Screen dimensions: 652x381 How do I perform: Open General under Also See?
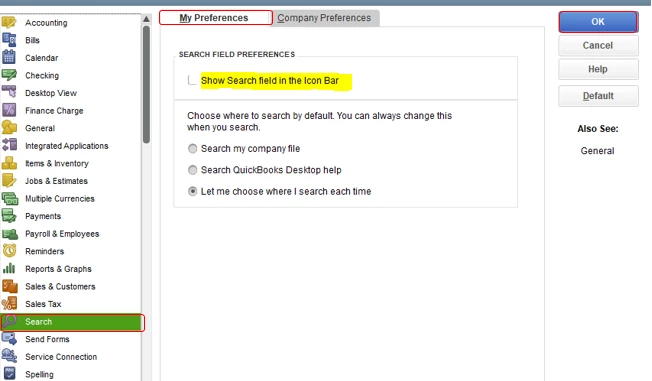[598, 151]
